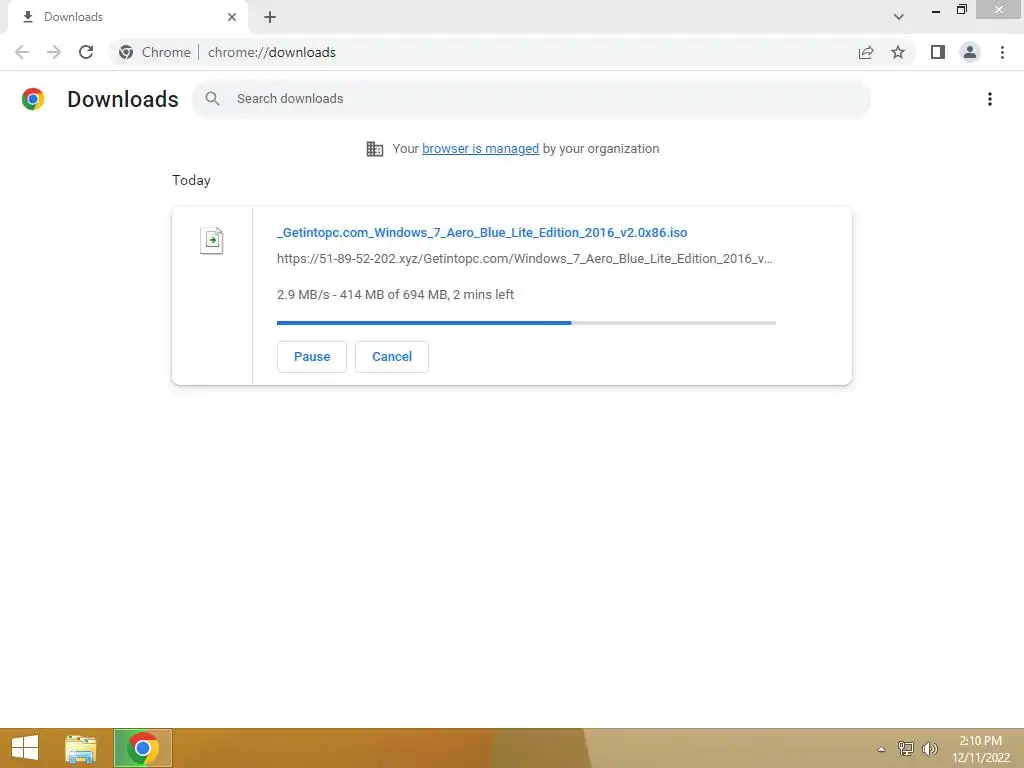Cancel the ISO download

point(392,357)
